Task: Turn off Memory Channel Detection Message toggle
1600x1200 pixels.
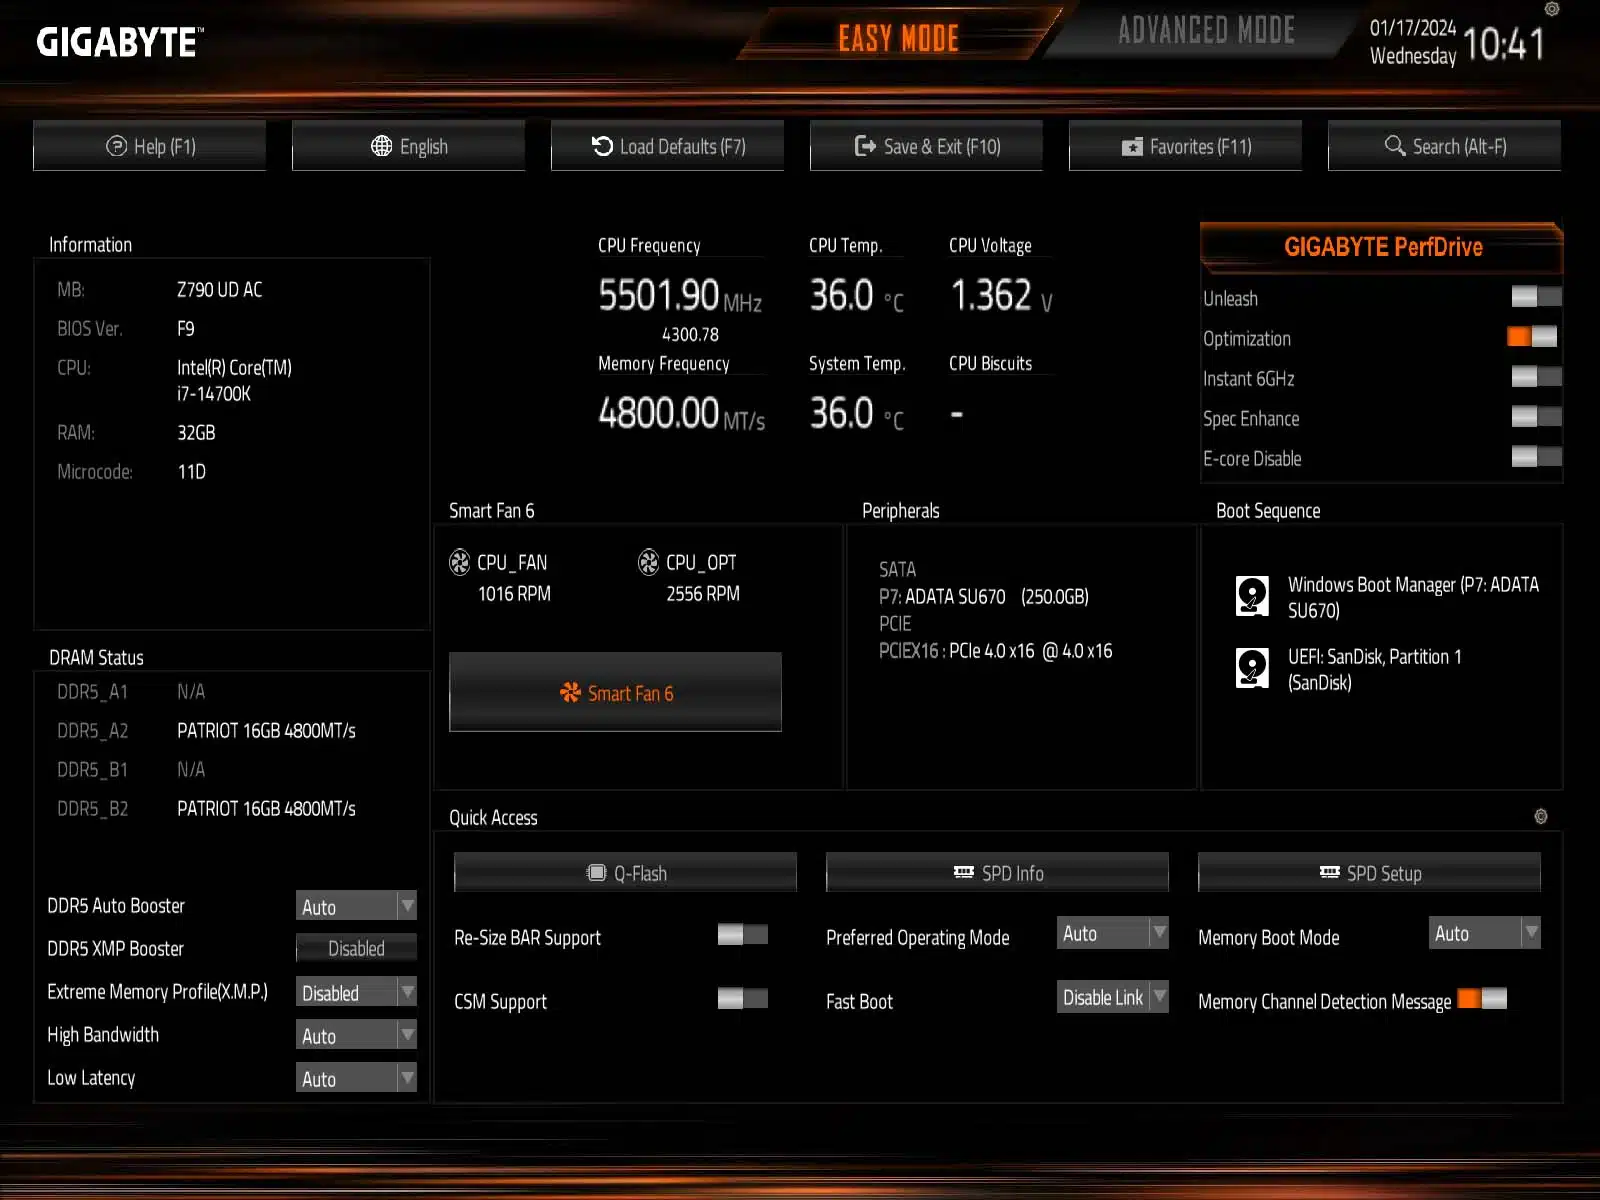Action: point(1482,998)
